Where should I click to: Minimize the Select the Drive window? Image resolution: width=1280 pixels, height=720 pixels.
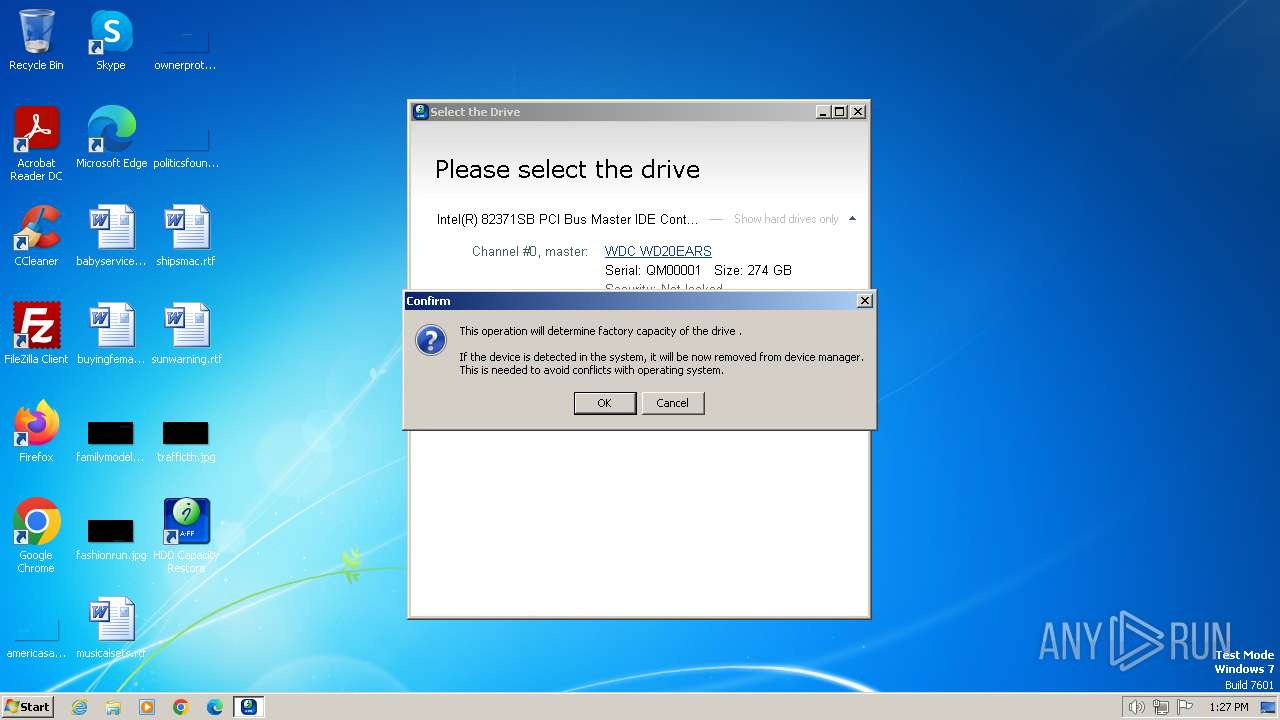click(823, 112)
